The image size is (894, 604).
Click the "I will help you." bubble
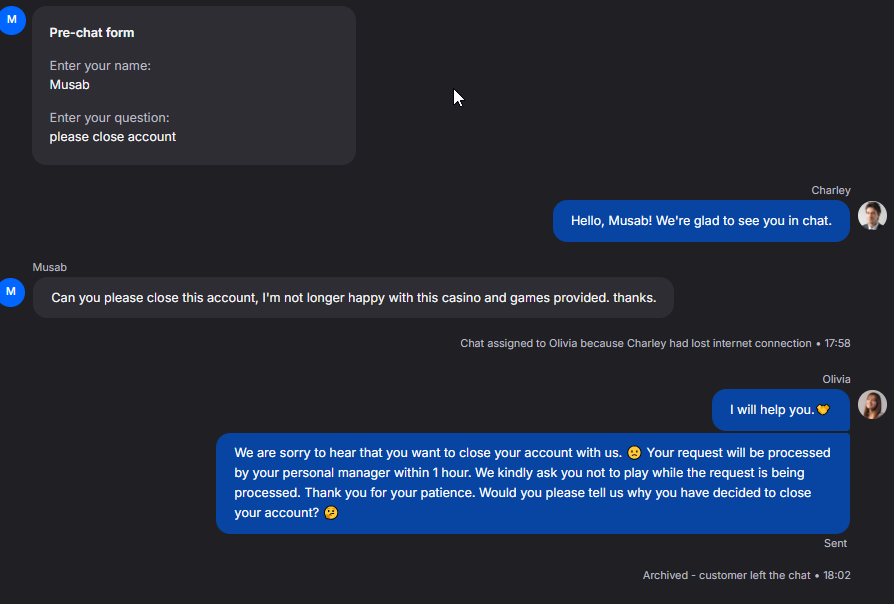(x=772, y=410)
